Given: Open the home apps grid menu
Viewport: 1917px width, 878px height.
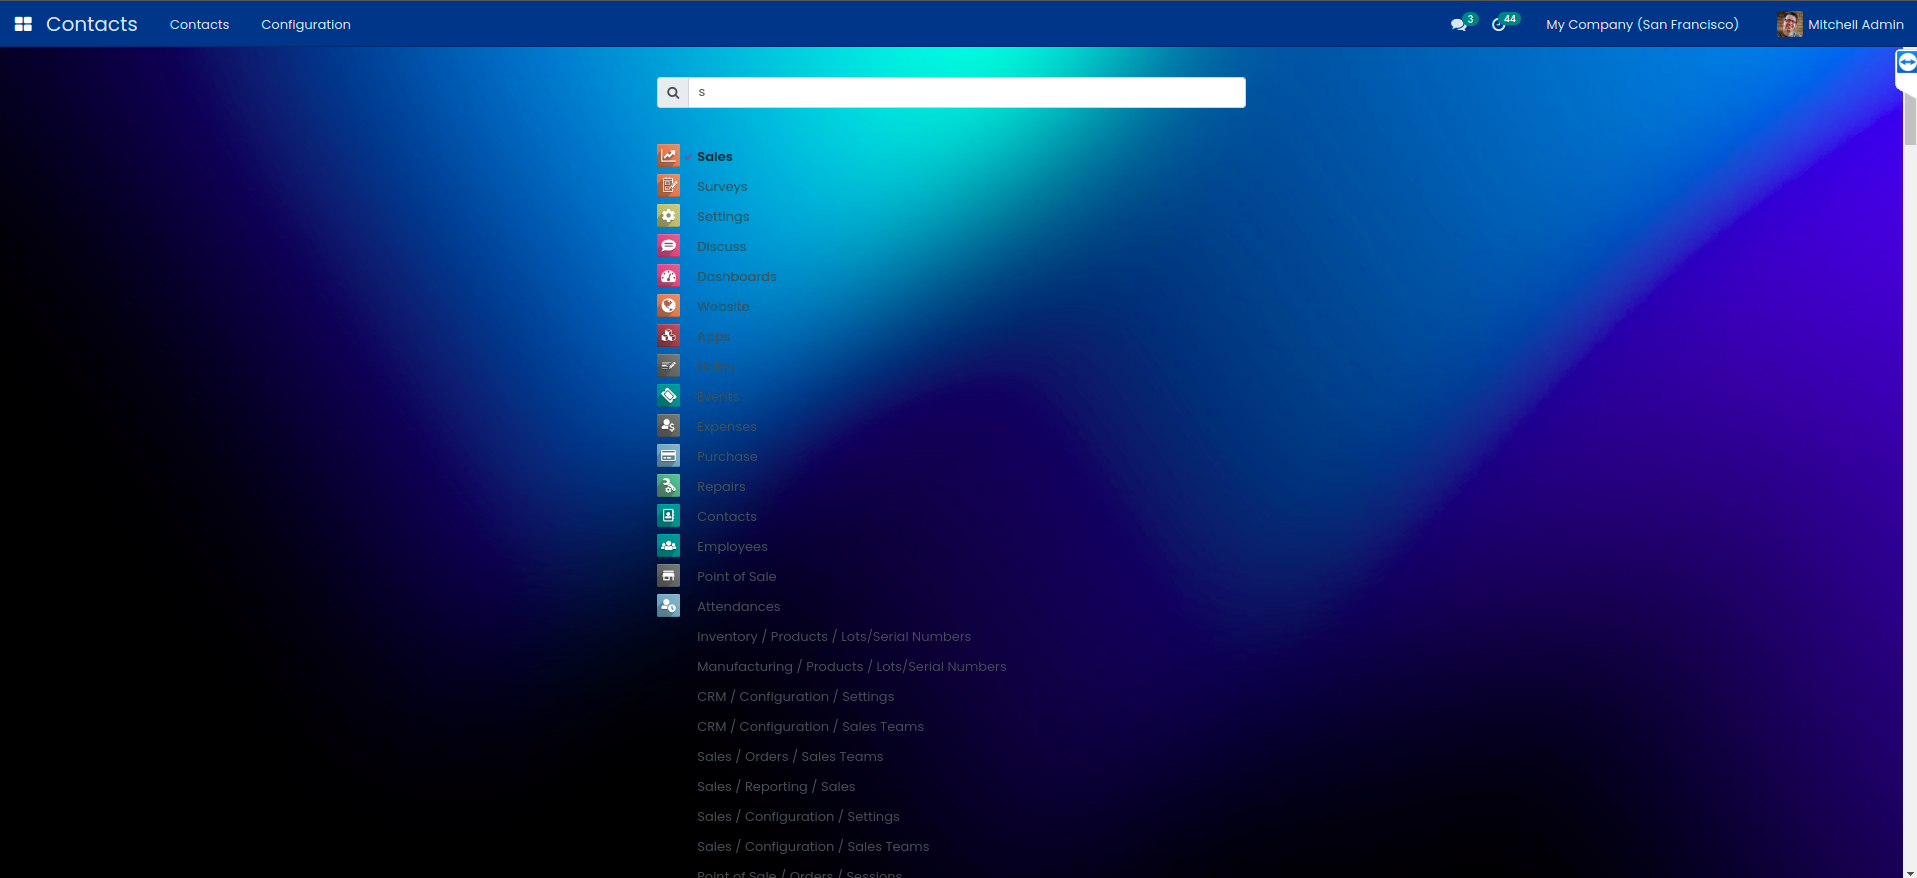Looking at the screenshot, I should (23, 24).
